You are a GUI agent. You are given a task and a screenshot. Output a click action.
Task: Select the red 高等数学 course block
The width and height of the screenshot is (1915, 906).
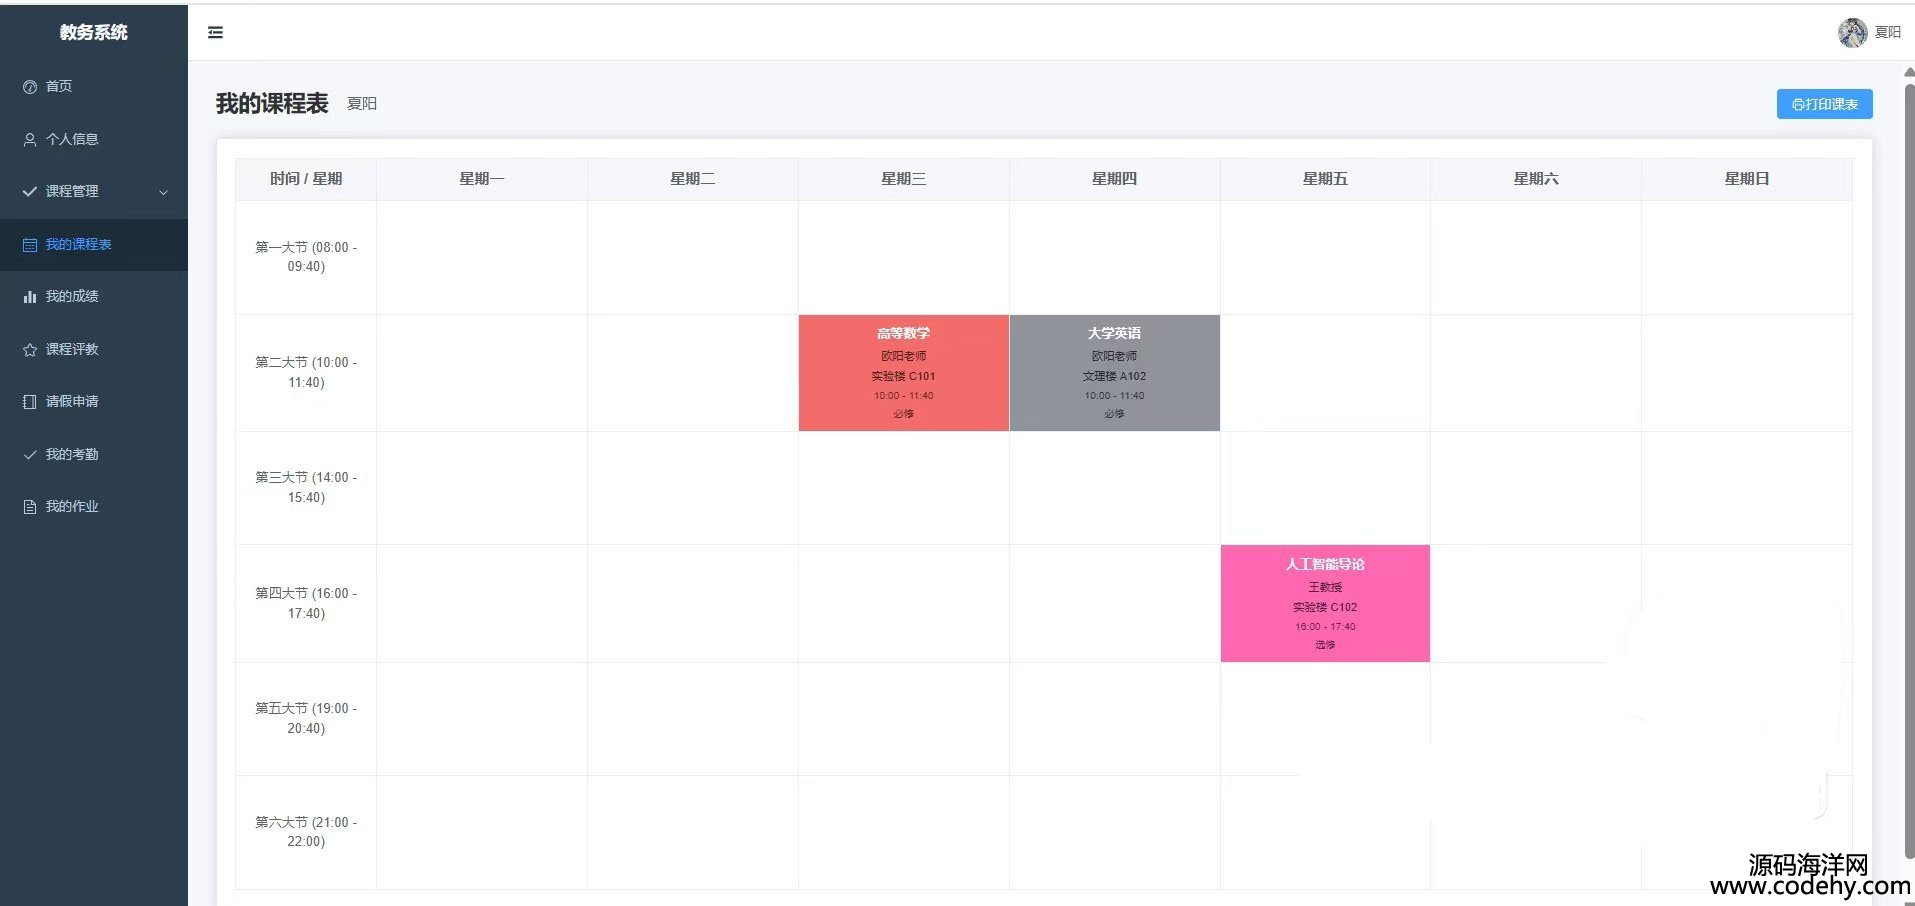[903, 373]
